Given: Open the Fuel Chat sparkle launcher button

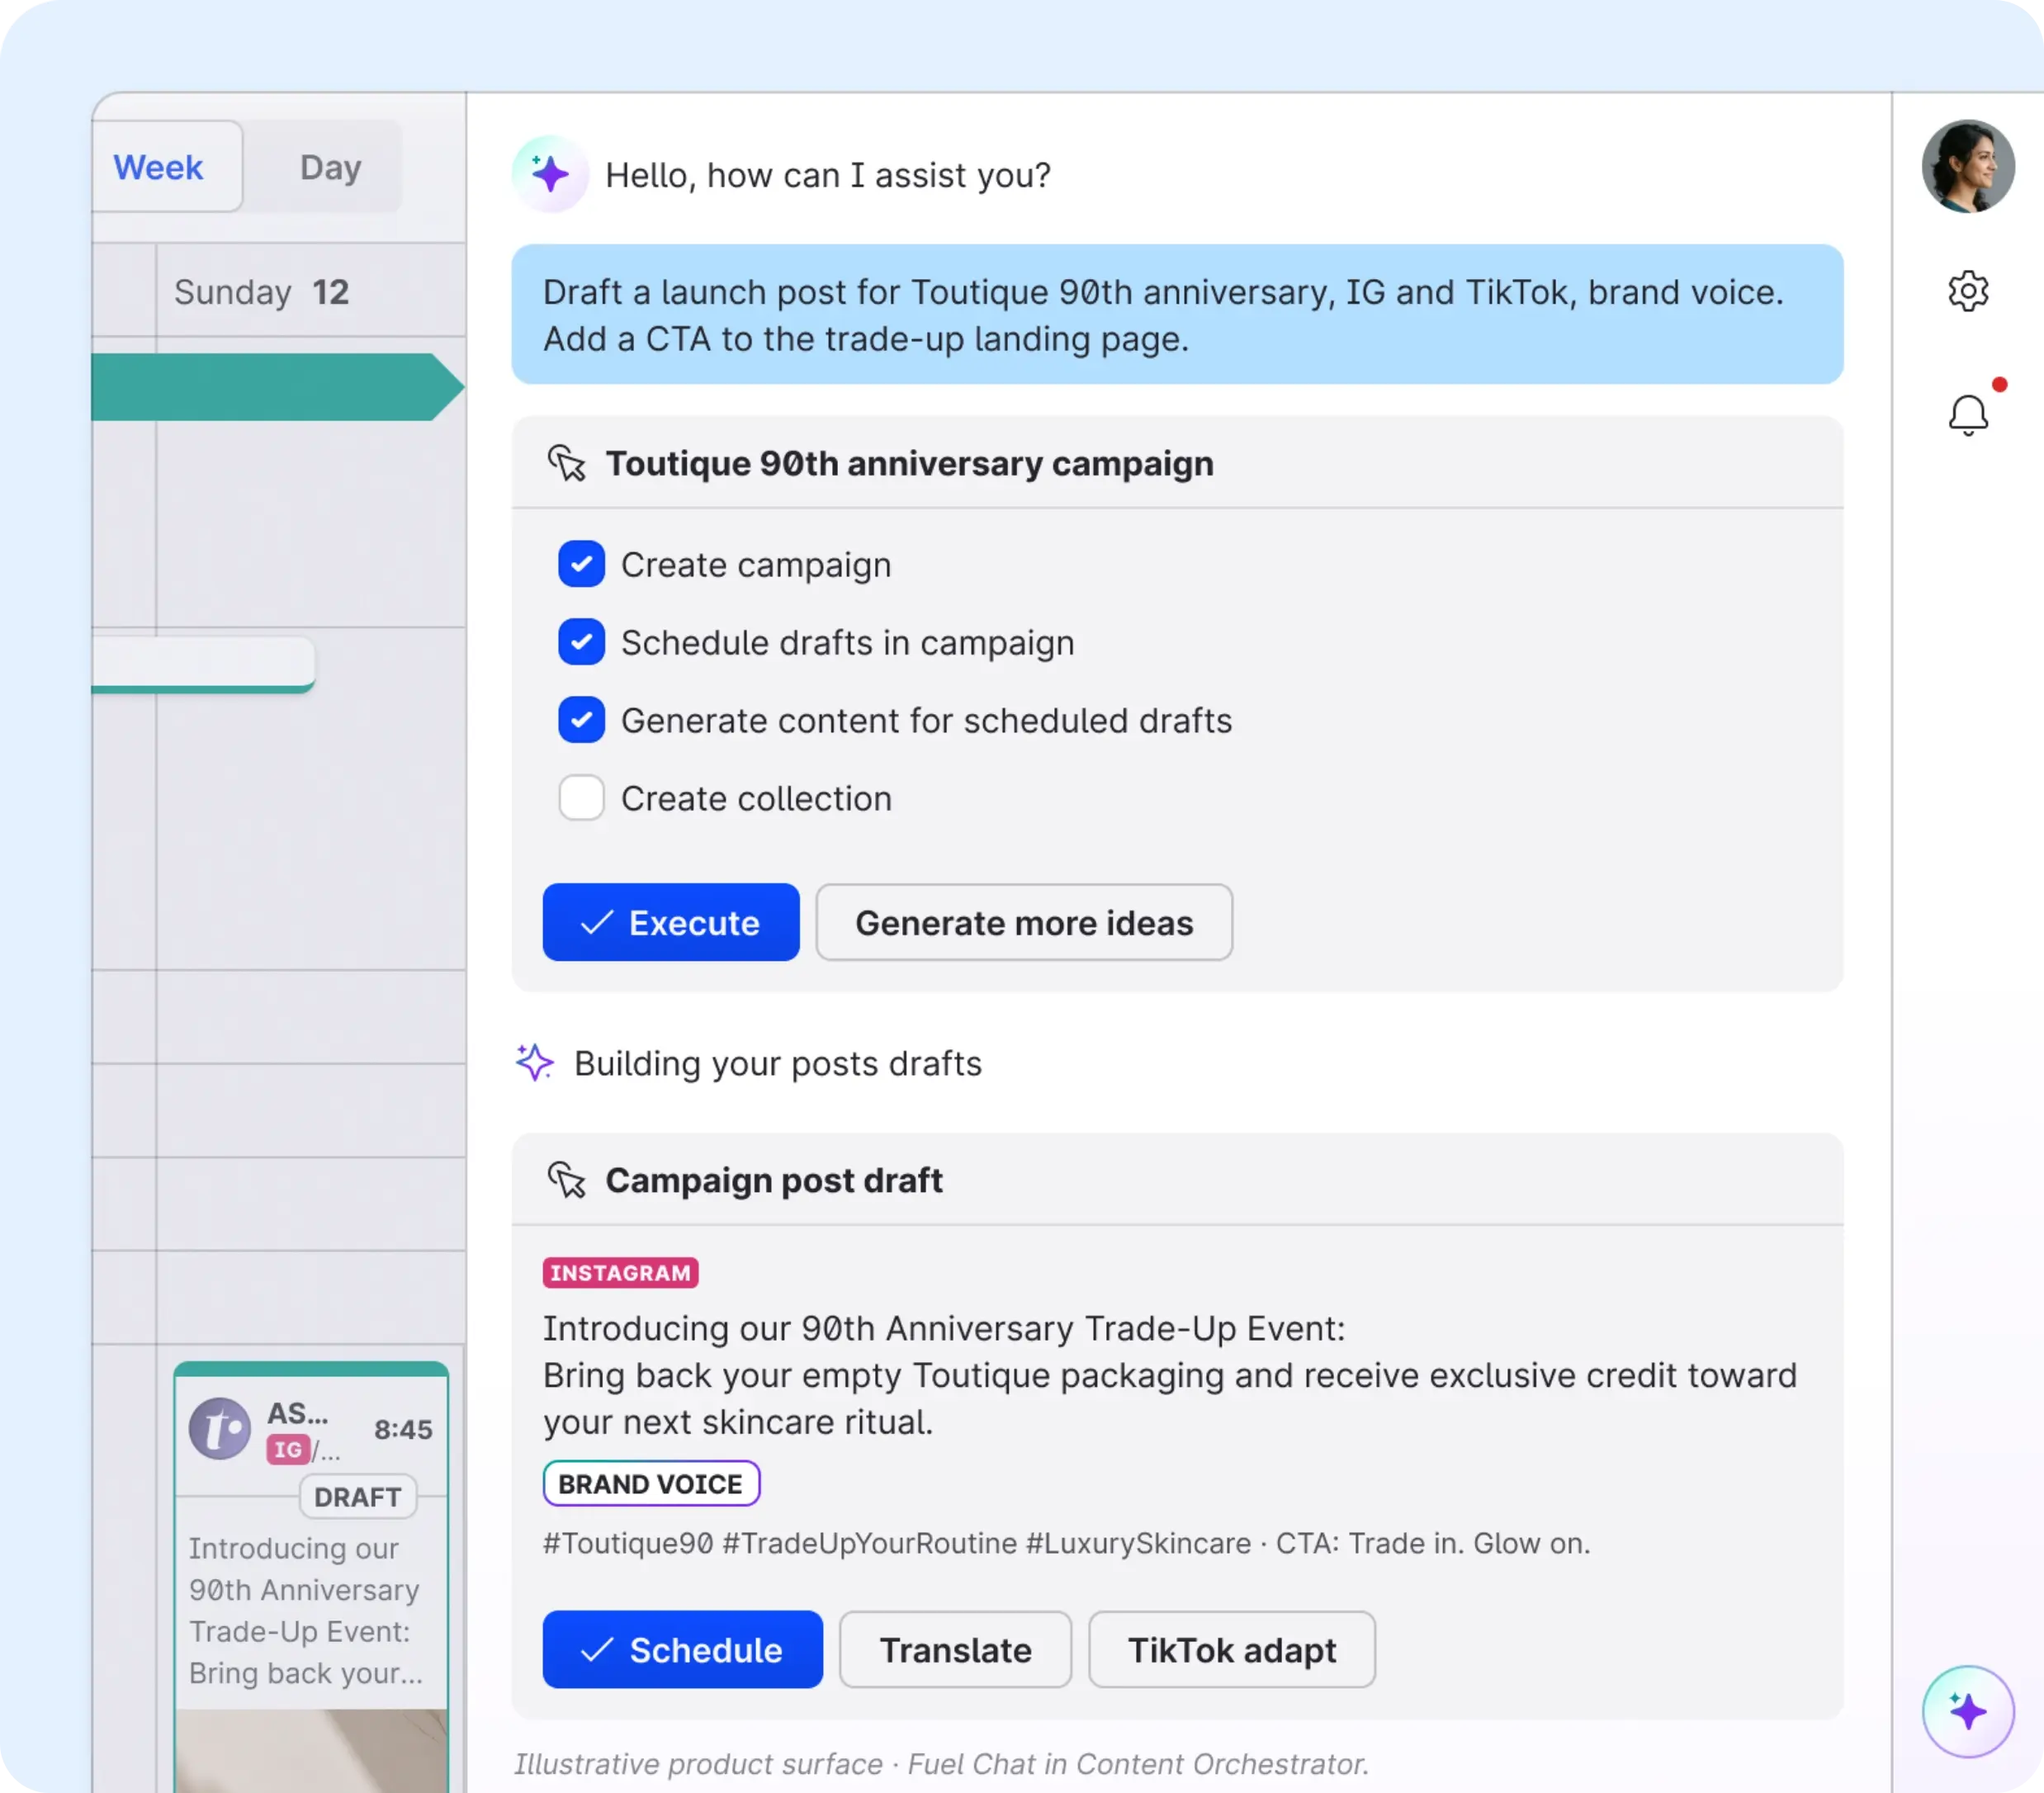Looking at the screenshot, I should tap(1967, 1711).
